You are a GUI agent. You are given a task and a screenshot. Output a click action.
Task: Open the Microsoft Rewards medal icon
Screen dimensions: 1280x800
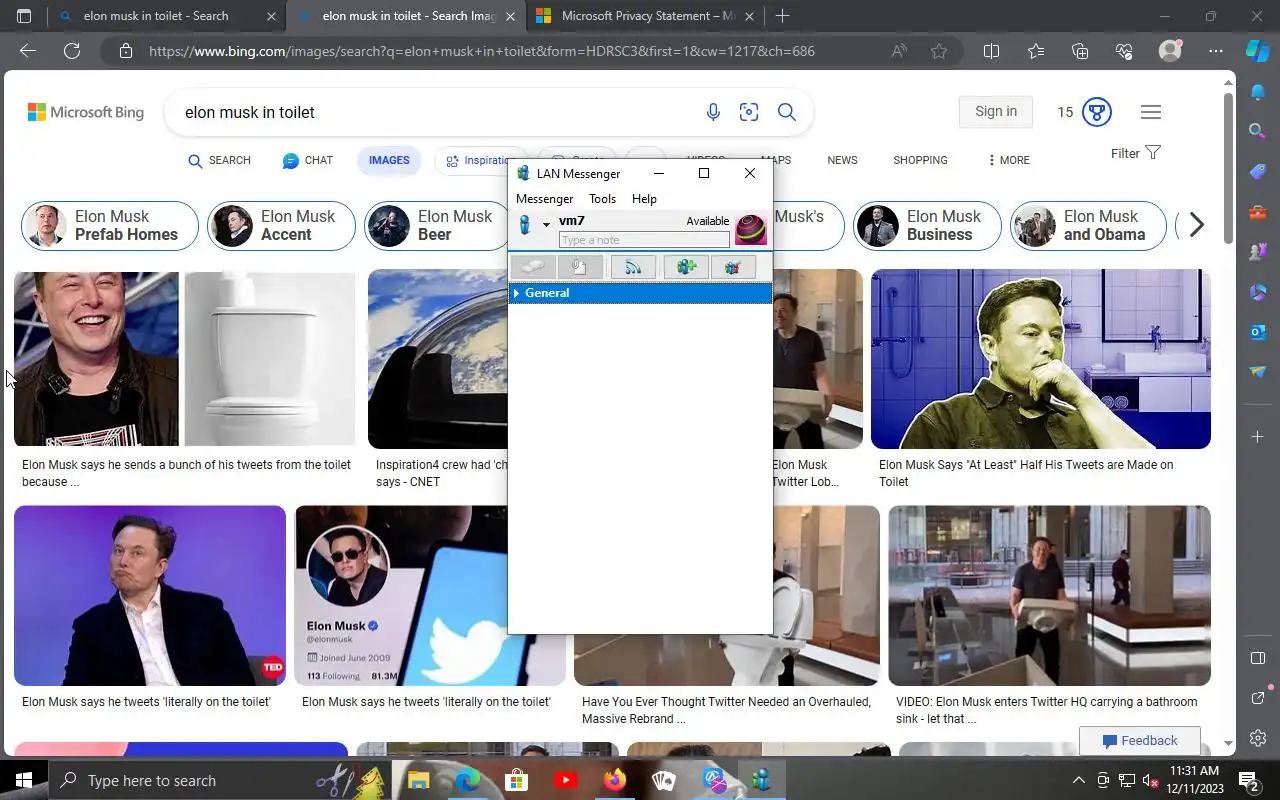[x=1097, y=112]
